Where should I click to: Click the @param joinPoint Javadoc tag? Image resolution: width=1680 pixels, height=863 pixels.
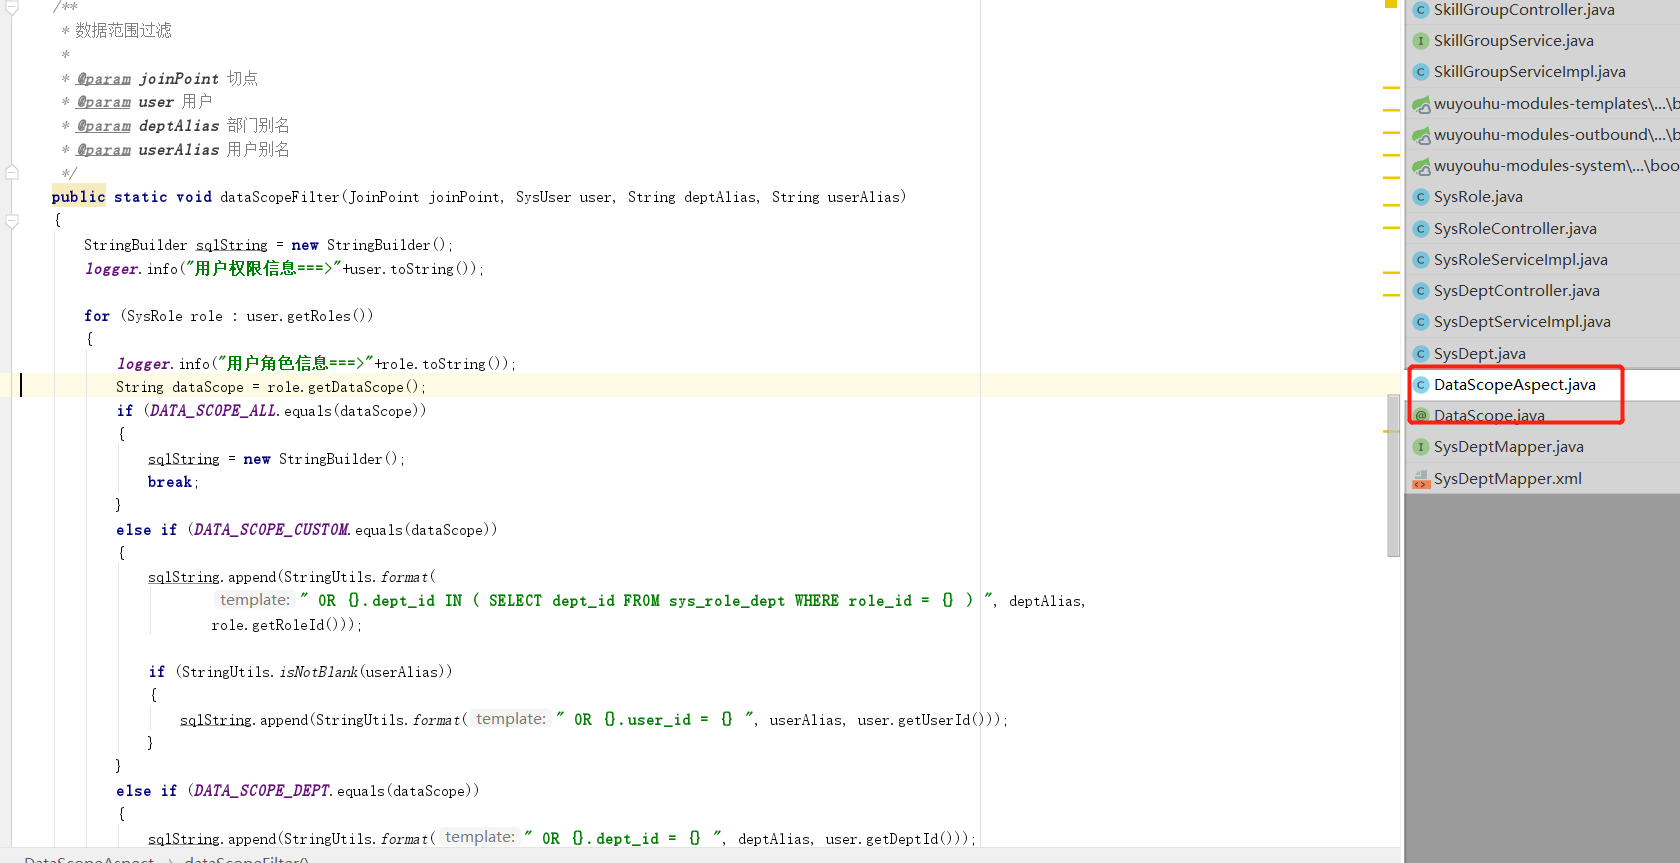148,79
